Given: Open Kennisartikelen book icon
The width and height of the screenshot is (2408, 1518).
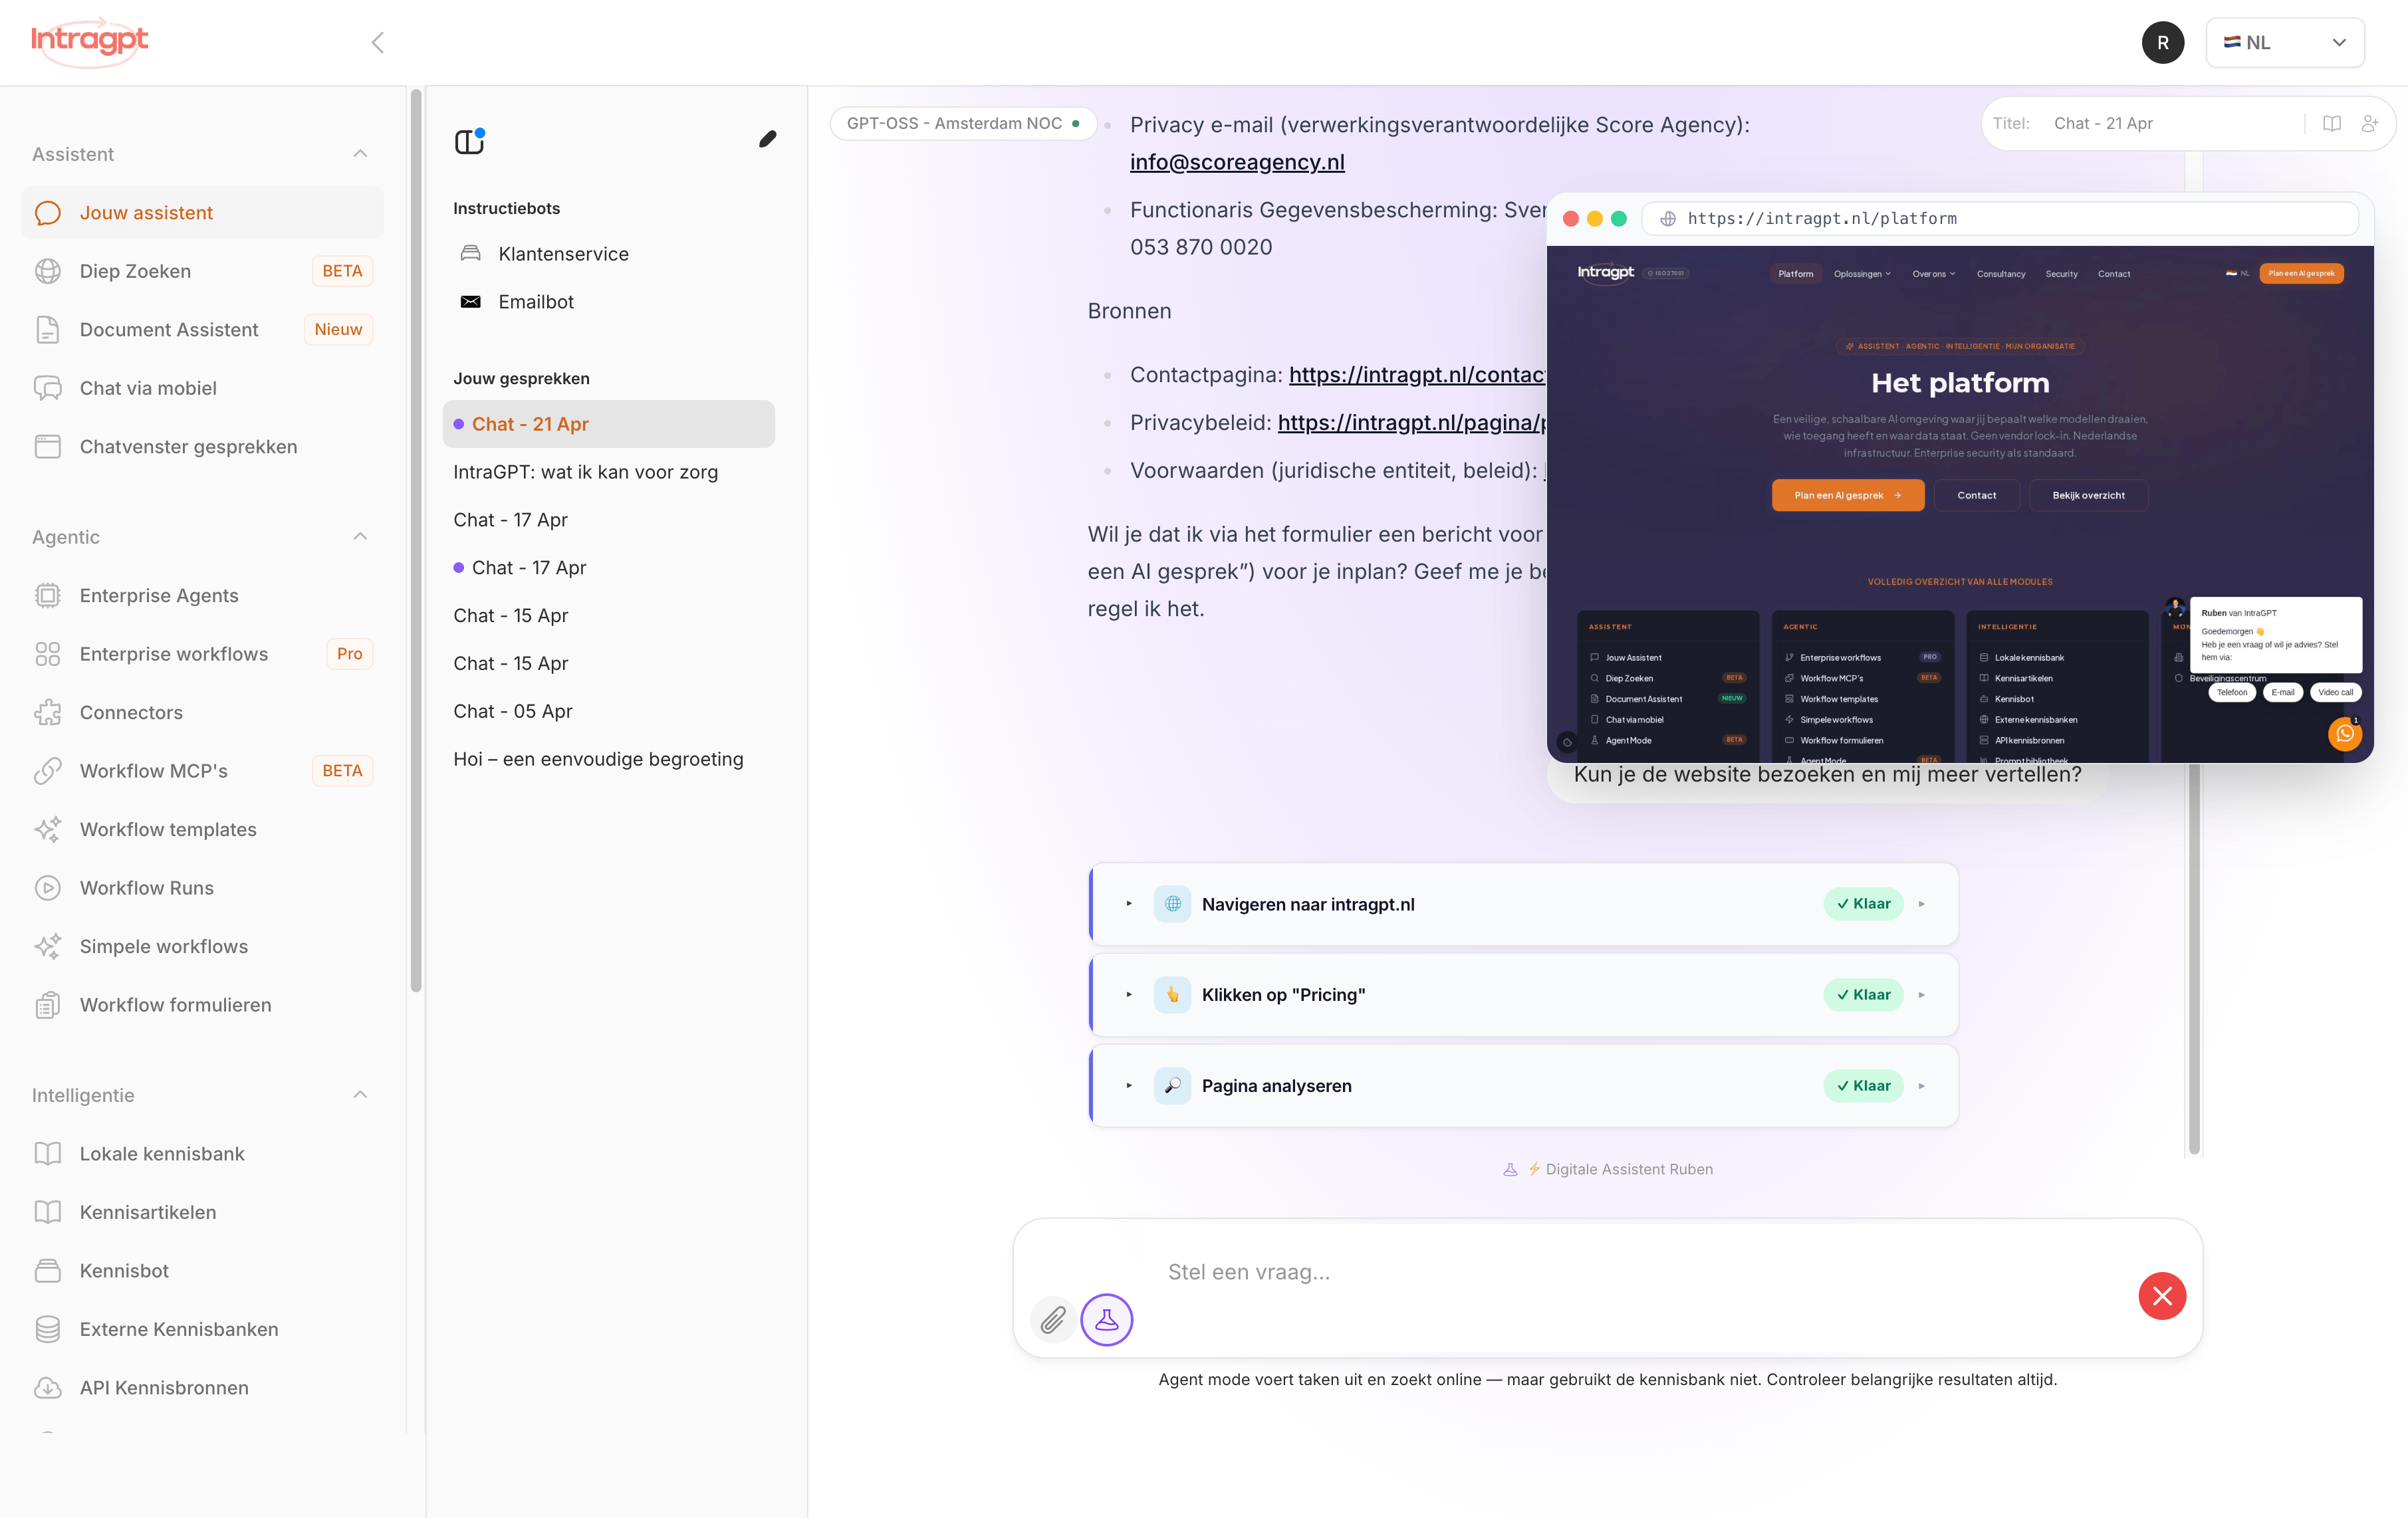Looking at the screenshot, I should tap(48, 1212).
